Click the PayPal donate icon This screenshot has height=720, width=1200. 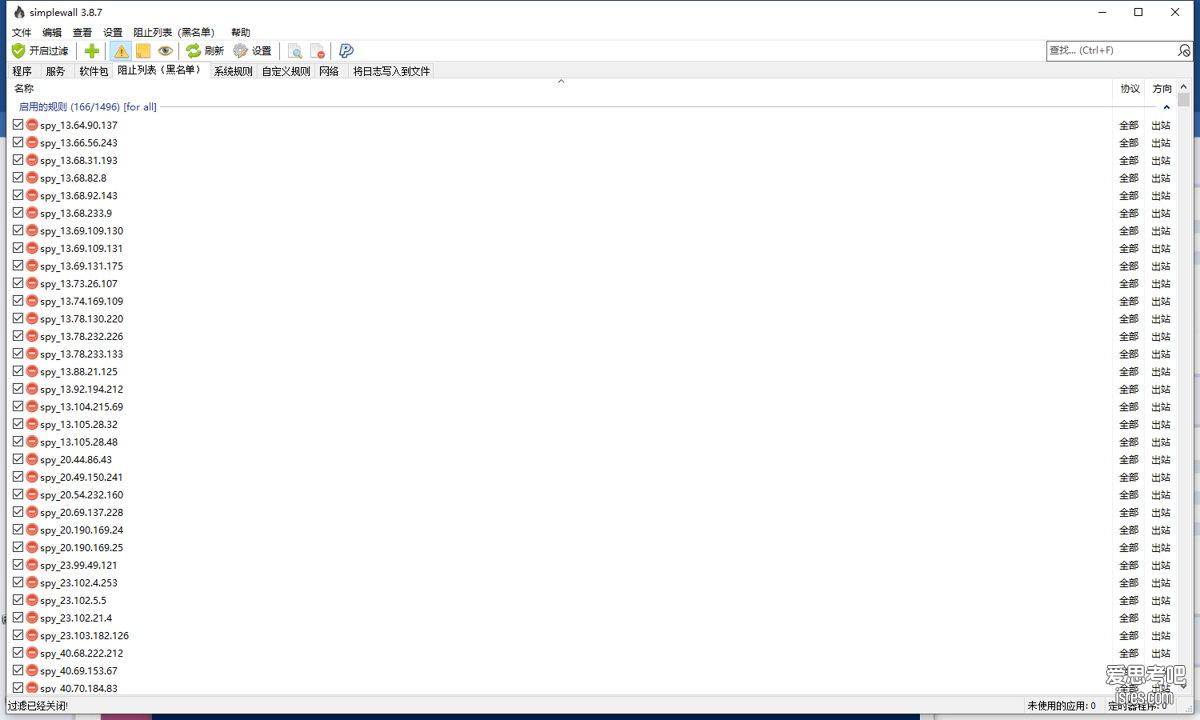coord(346,51)
